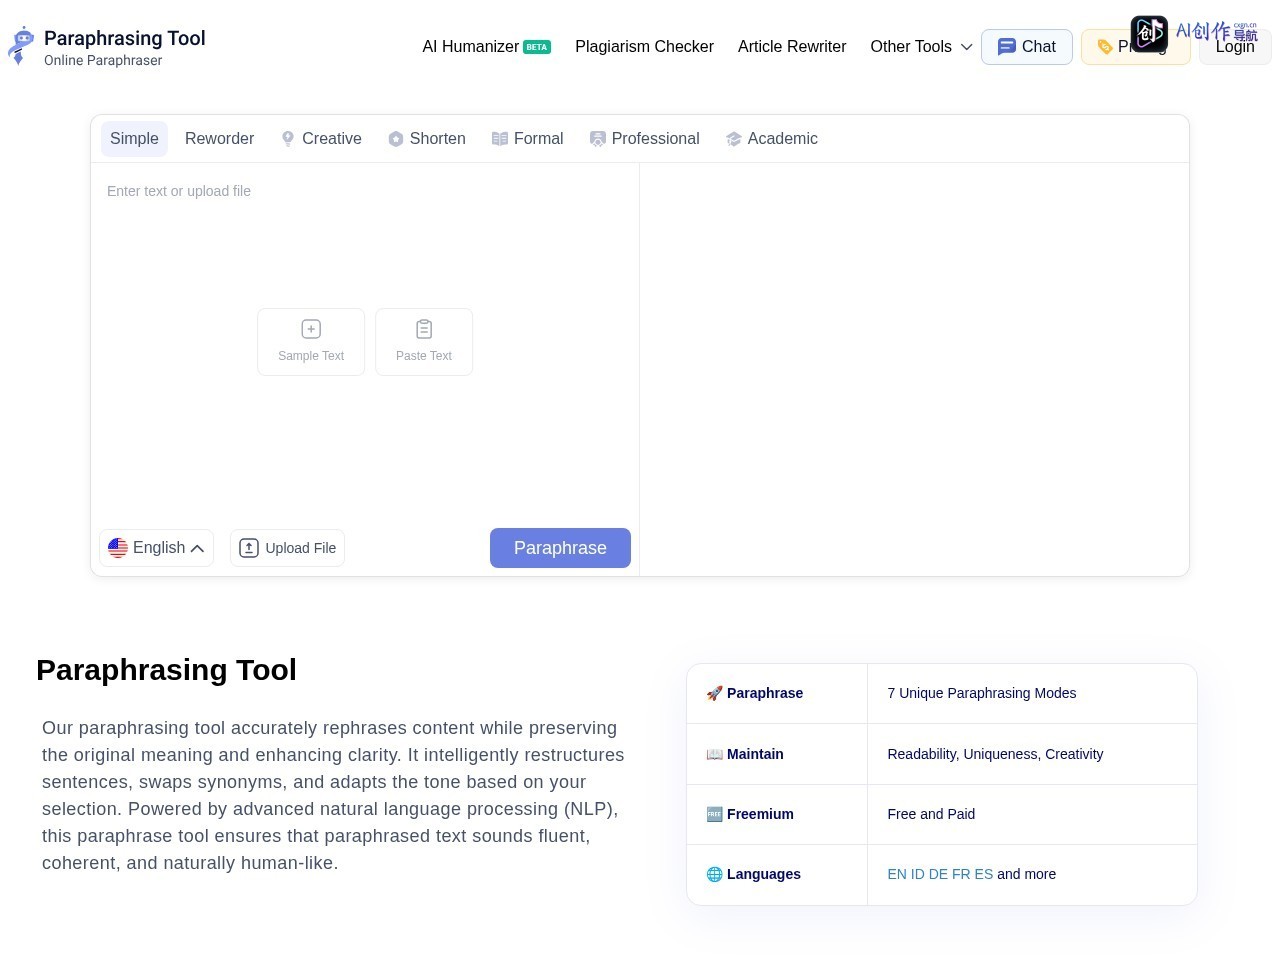Click the US flag language icon

(x=118, y=548)
